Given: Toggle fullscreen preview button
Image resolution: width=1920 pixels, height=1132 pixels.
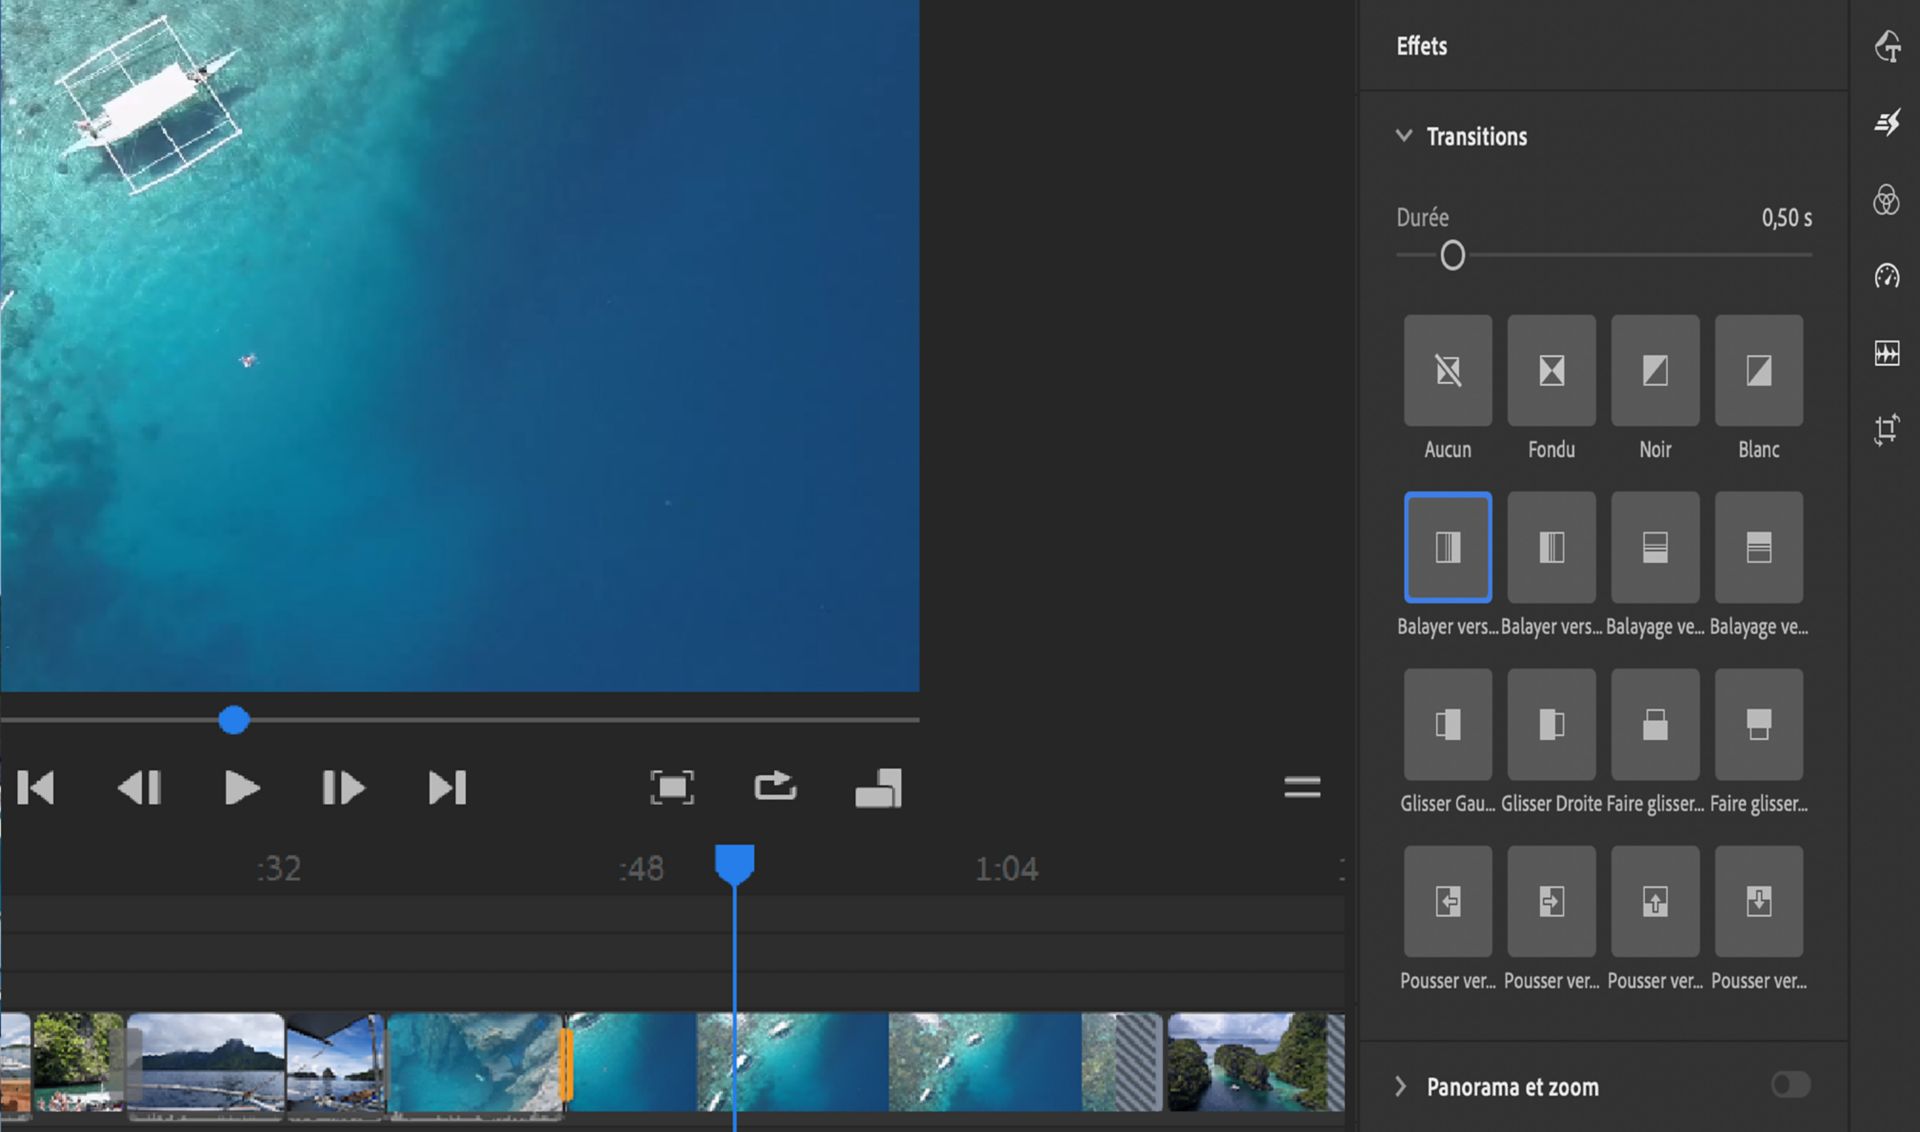Looking at the screenshot, I should 672,787.
